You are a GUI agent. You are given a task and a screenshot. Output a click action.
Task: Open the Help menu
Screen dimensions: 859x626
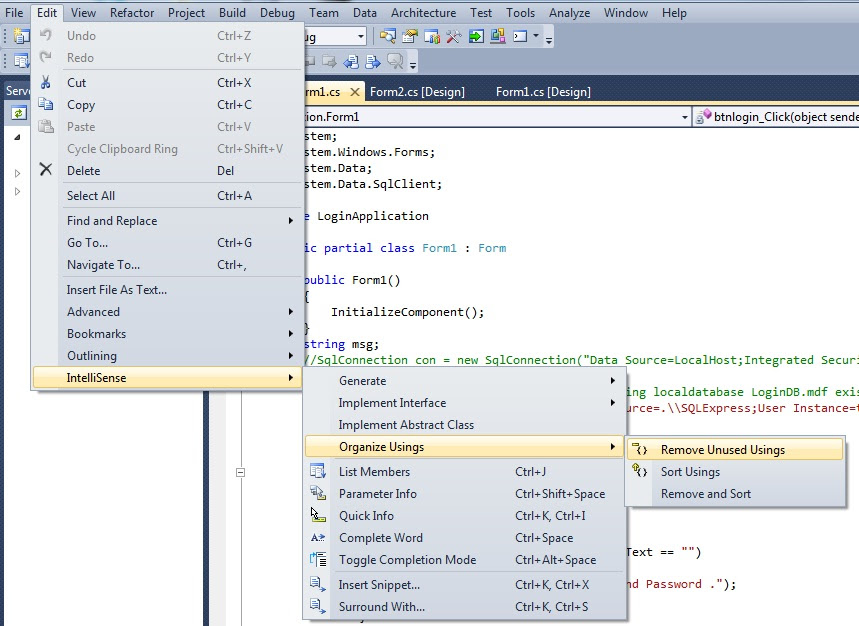point(674,13)
